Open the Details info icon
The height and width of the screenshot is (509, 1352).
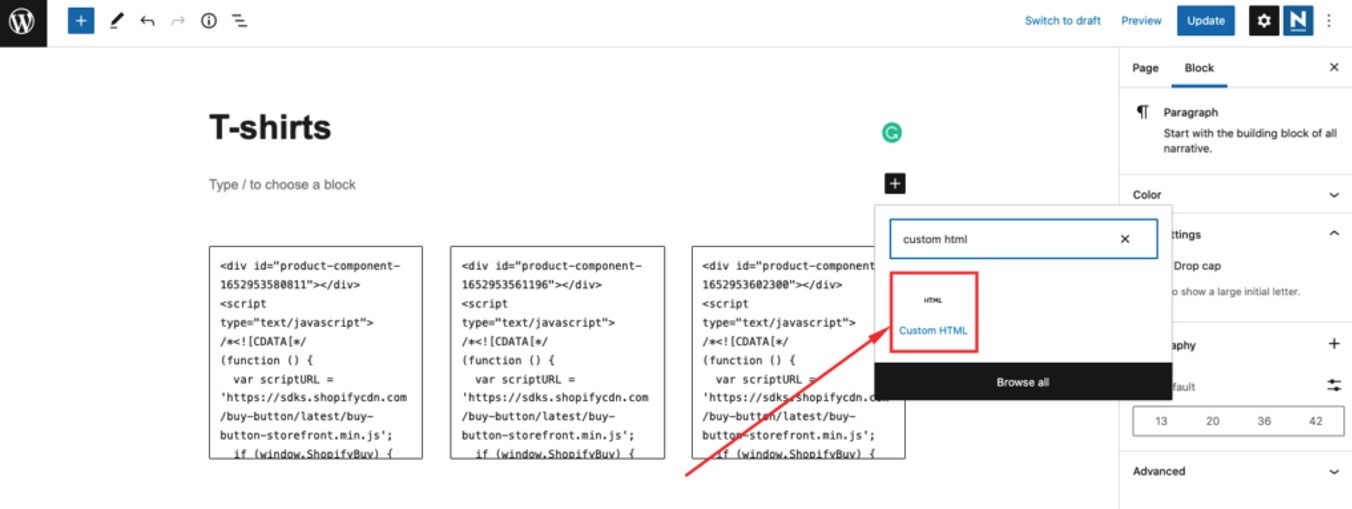(x=209, y=21)
